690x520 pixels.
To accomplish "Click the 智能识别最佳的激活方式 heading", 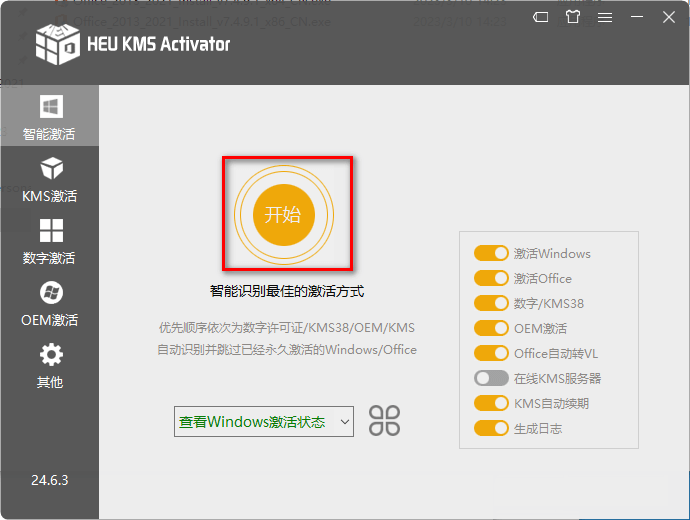I will pyautogui.click(x=287, y=291).
